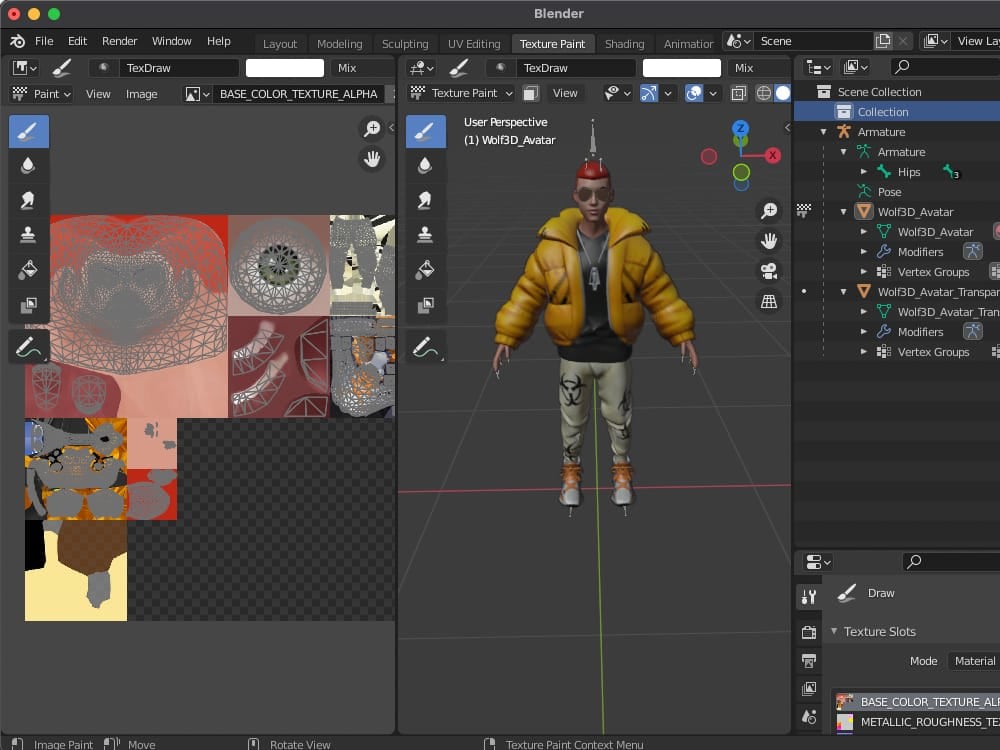Collapse the top Armature tree item
This screenshot has width=1000, height=750.
tap(823, 132)
